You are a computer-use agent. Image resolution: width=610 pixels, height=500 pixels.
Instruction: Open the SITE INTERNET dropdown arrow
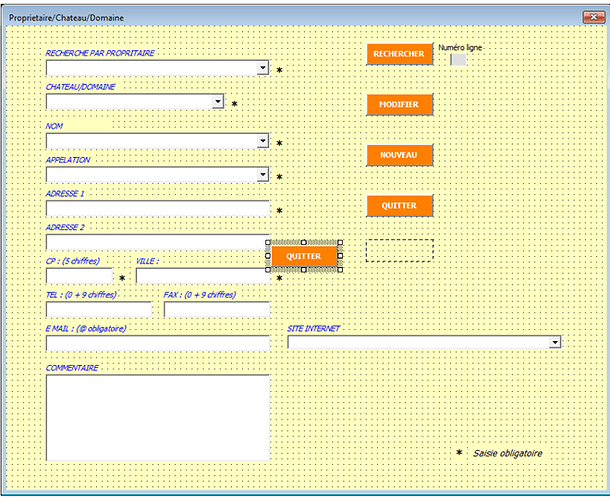[555, 342]
